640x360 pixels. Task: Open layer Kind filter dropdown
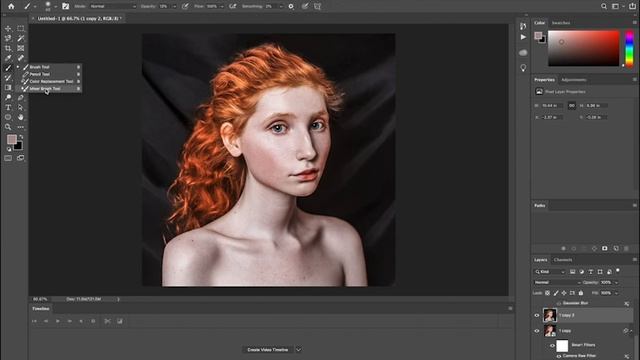coord(550,272)
